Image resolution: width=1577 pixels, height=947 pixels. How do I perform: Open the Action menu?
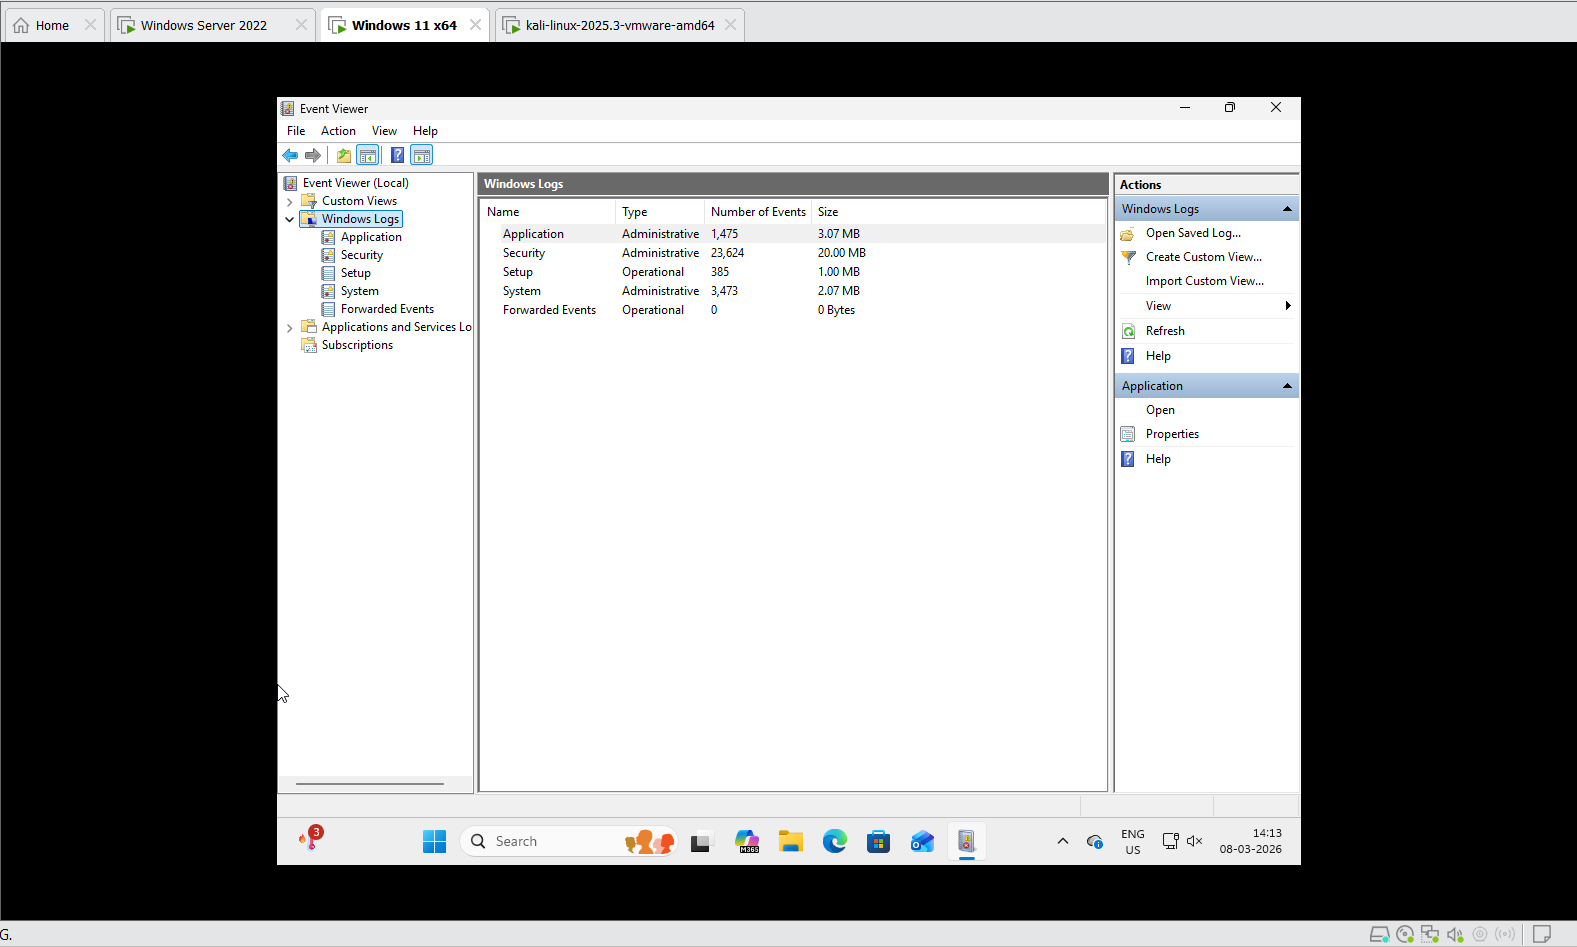(x=338, y=131)
